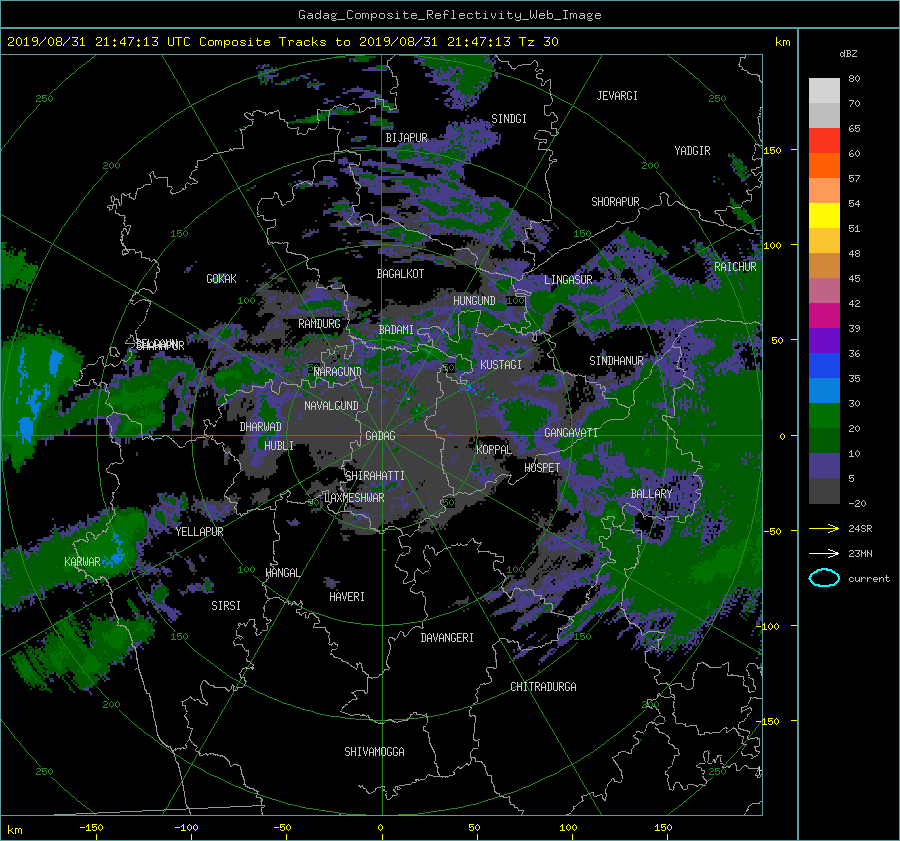Pick the bright green 30 dBZ swatch
The width and height of the screenshot is (900, 841).
click(824, 415)
